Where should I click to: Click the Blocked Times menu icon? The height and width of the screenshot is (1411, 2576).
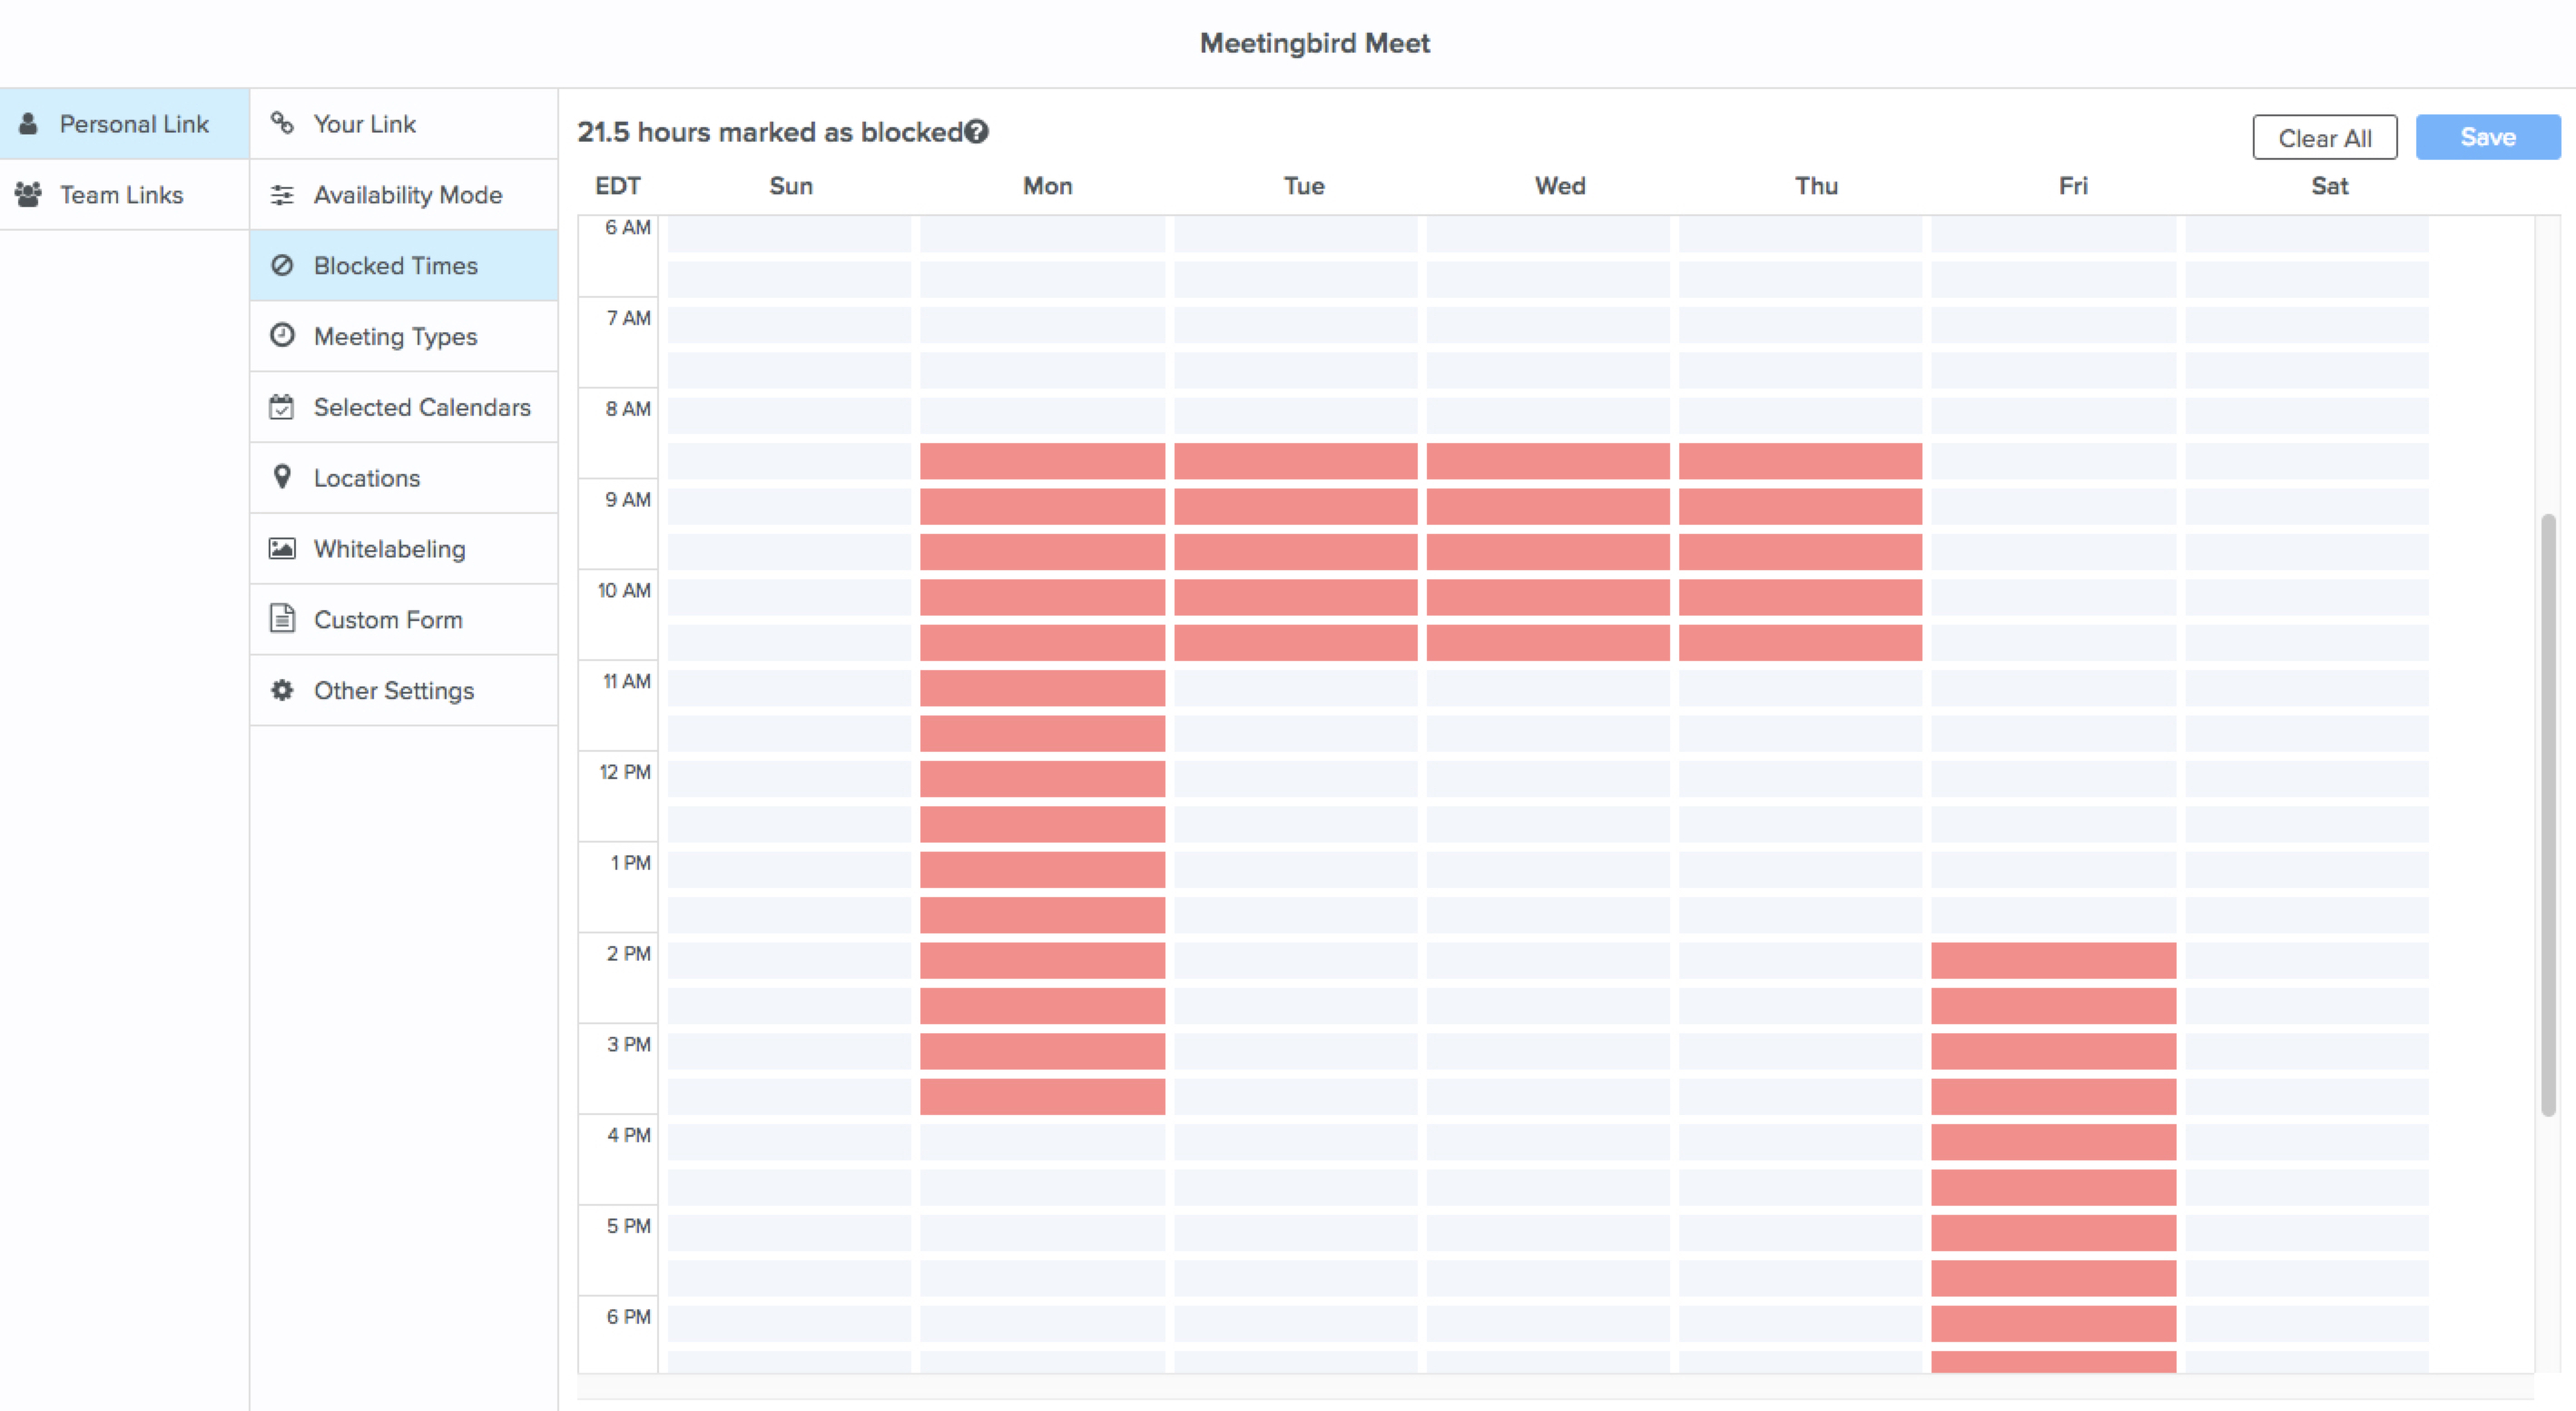281,264
